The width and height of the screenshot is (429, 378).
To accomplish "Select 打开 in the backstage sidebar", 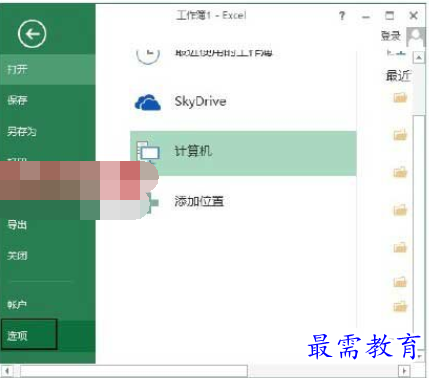I will tap(48, 70).
